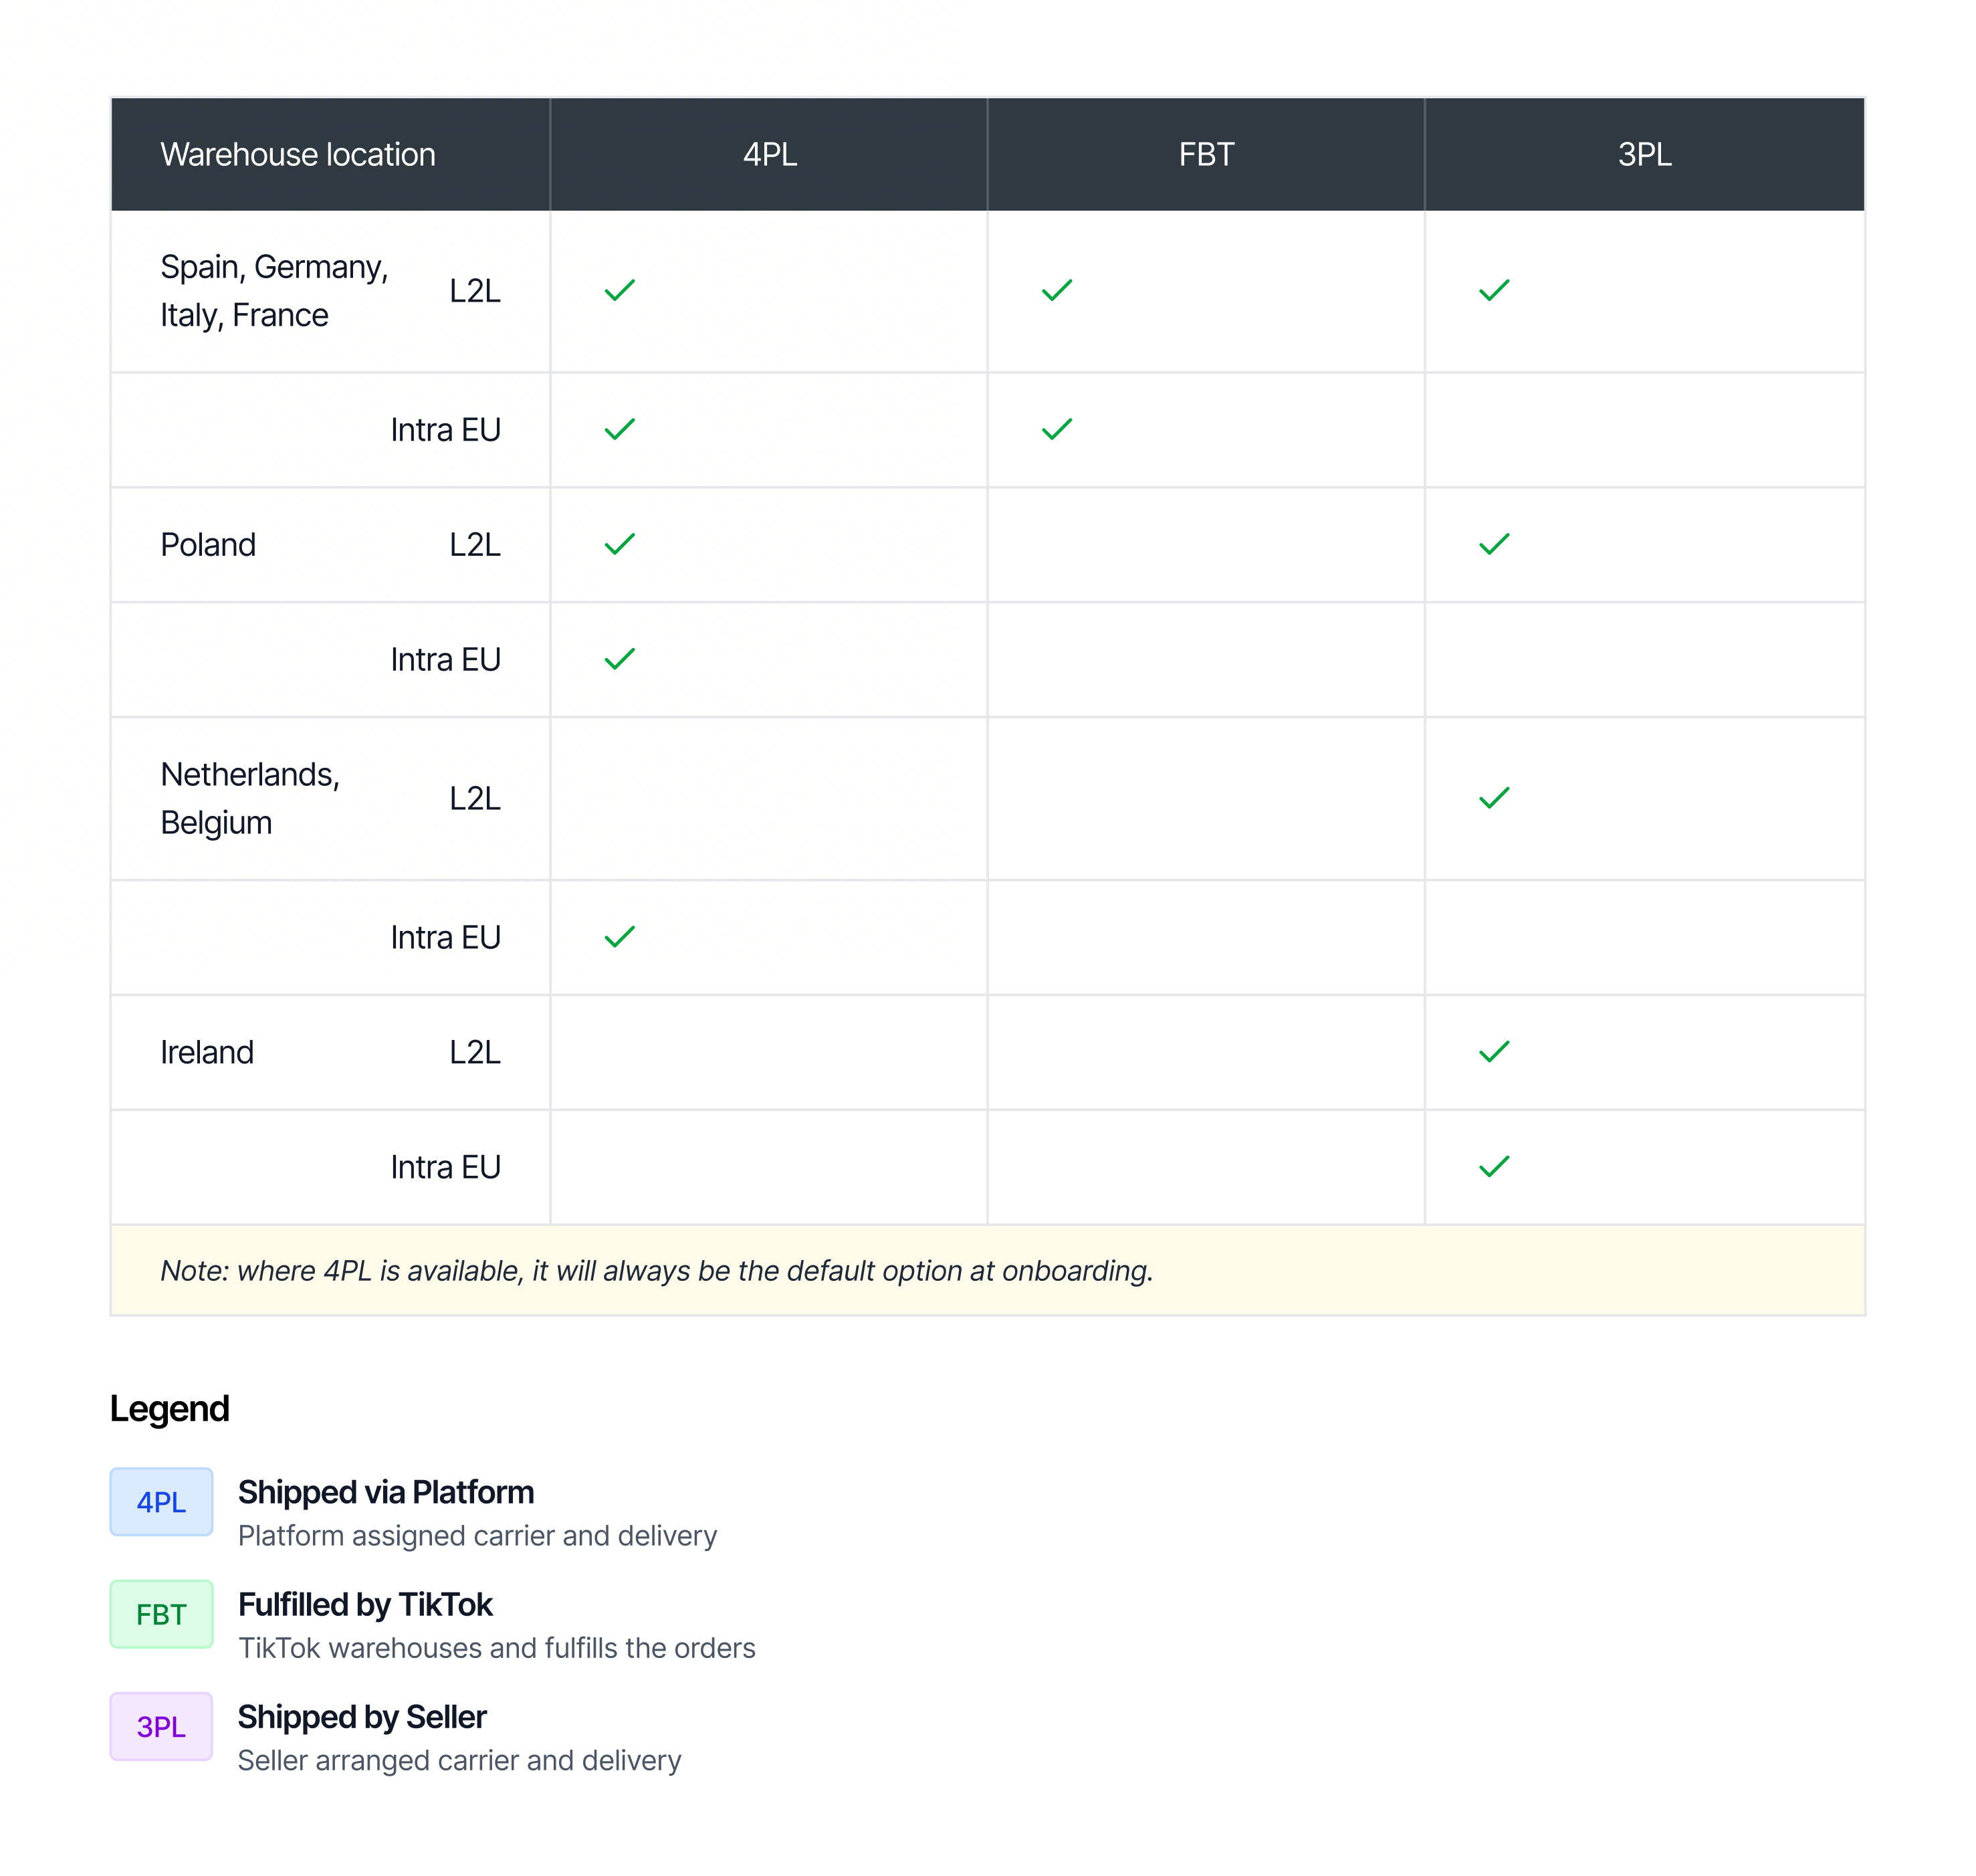Click the 3PL checkmark in the Intra EU row under Ireland
This screenshot has height=1876, width=1976.
click(1493, 1167)
